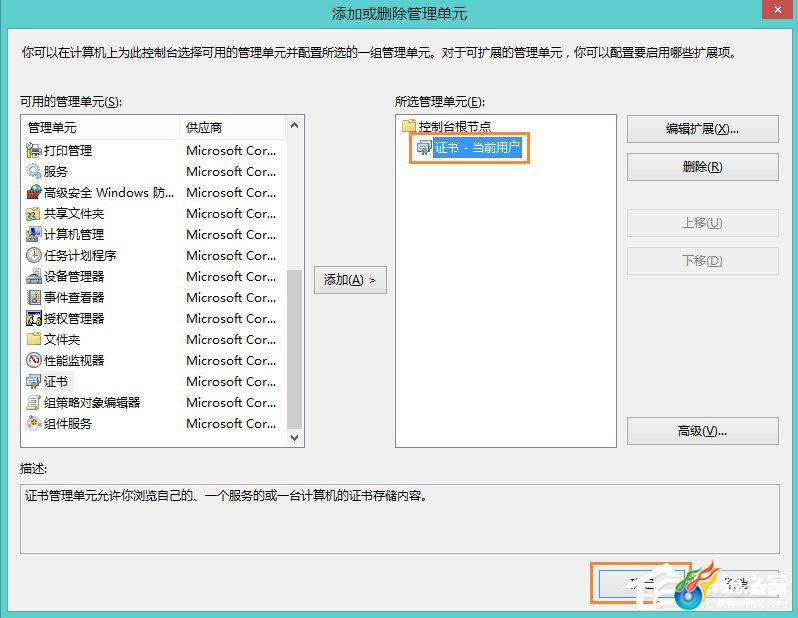Click the 事件查看器 icon
Screen dimensions: 798x618
34,297
